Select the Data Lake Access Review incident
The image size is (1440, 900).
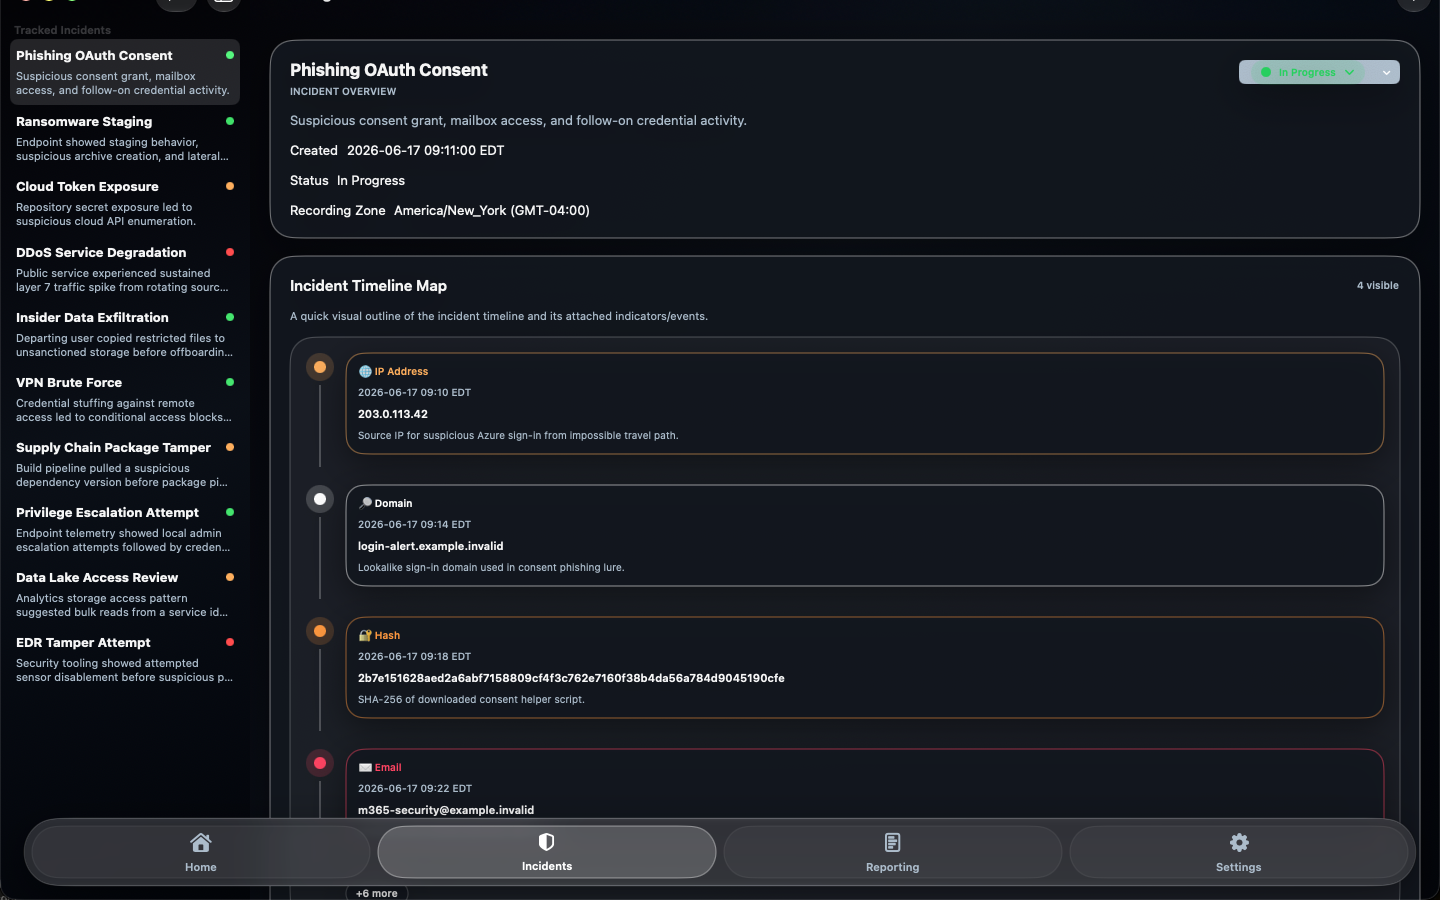coord(125,594)
